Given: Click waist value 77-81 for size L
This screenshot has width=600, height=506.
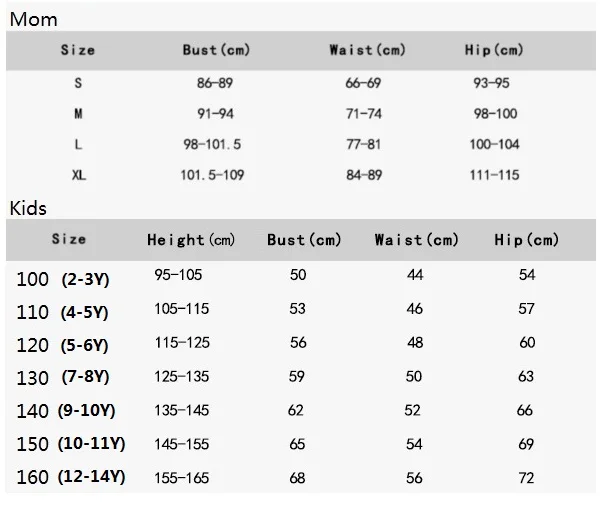Looking at the screenshot, I should [x=363, y=144].
